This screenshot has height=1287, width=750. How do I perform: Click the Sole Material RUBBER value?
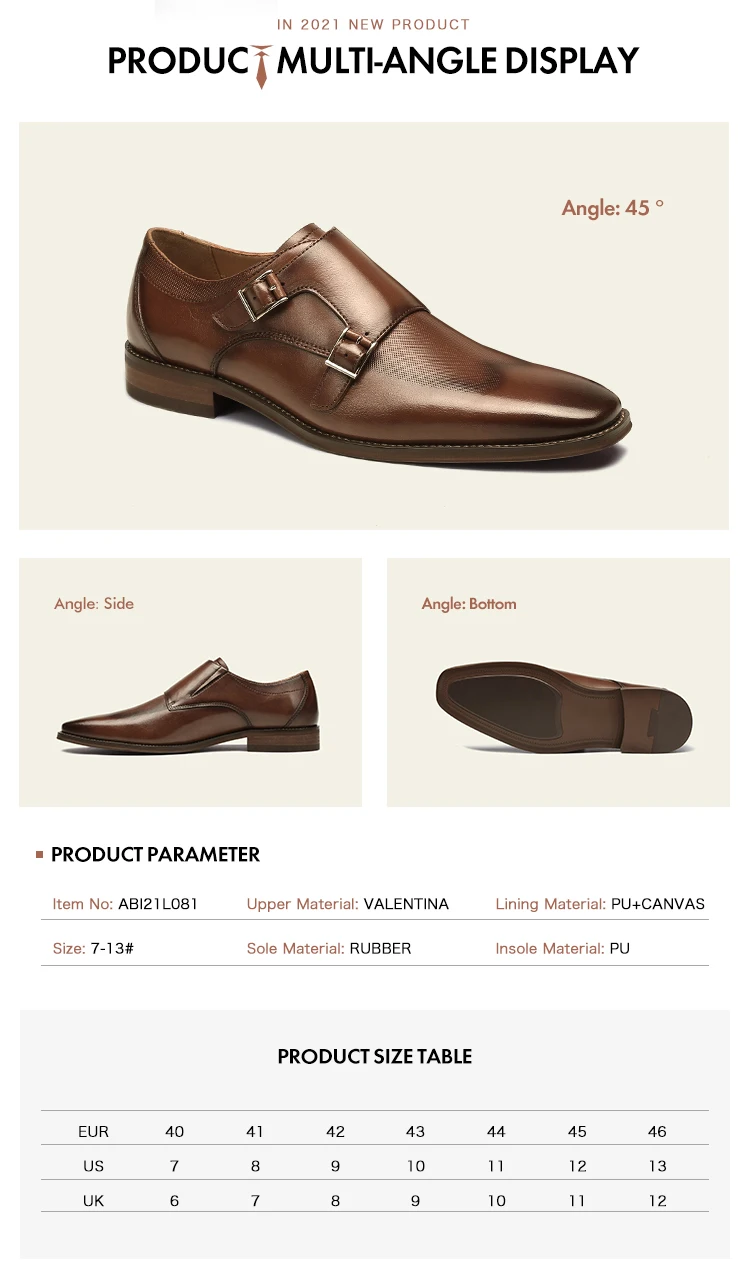(380, 948)
